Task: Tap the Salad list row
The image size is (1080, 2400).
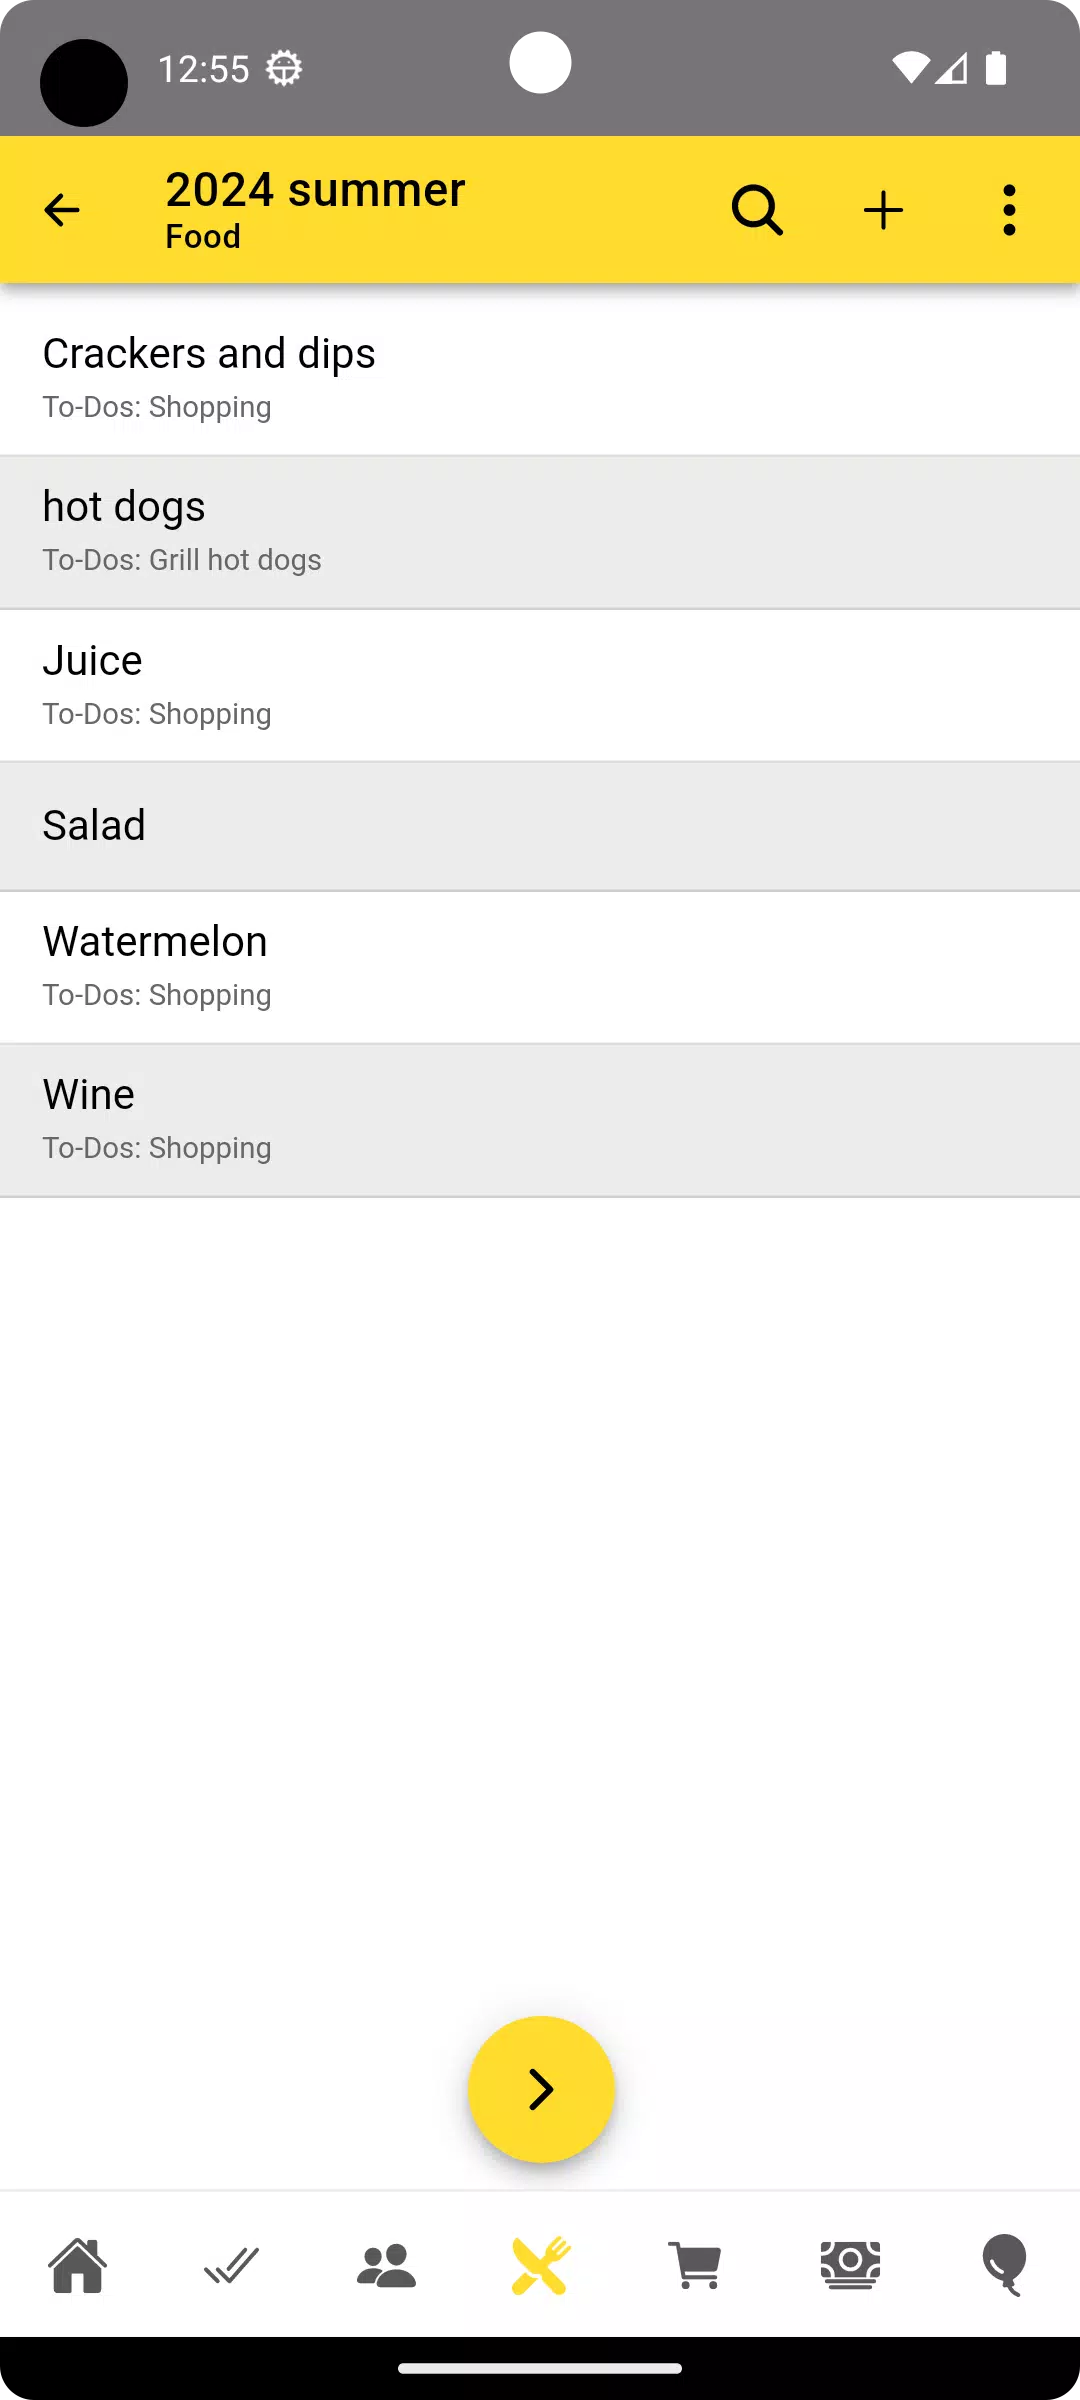Action: point(540,826)
